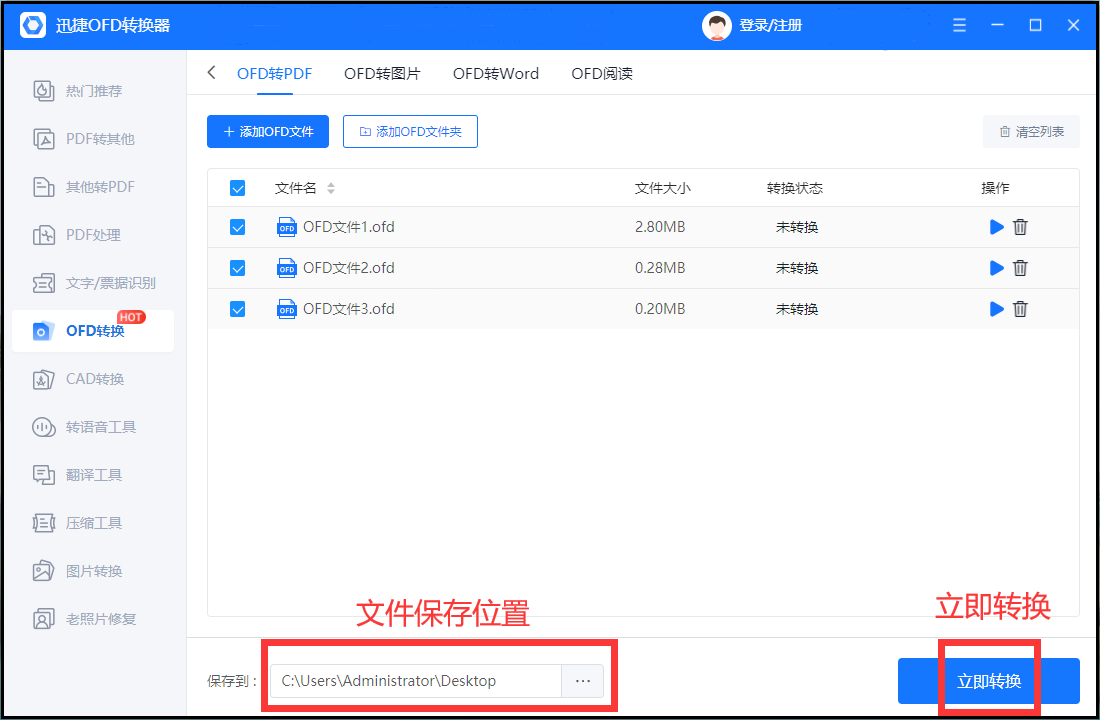Screen dimensions: 1100x720
Task: Switch to the OFD阅读 tab
Action: pos(602,74)
